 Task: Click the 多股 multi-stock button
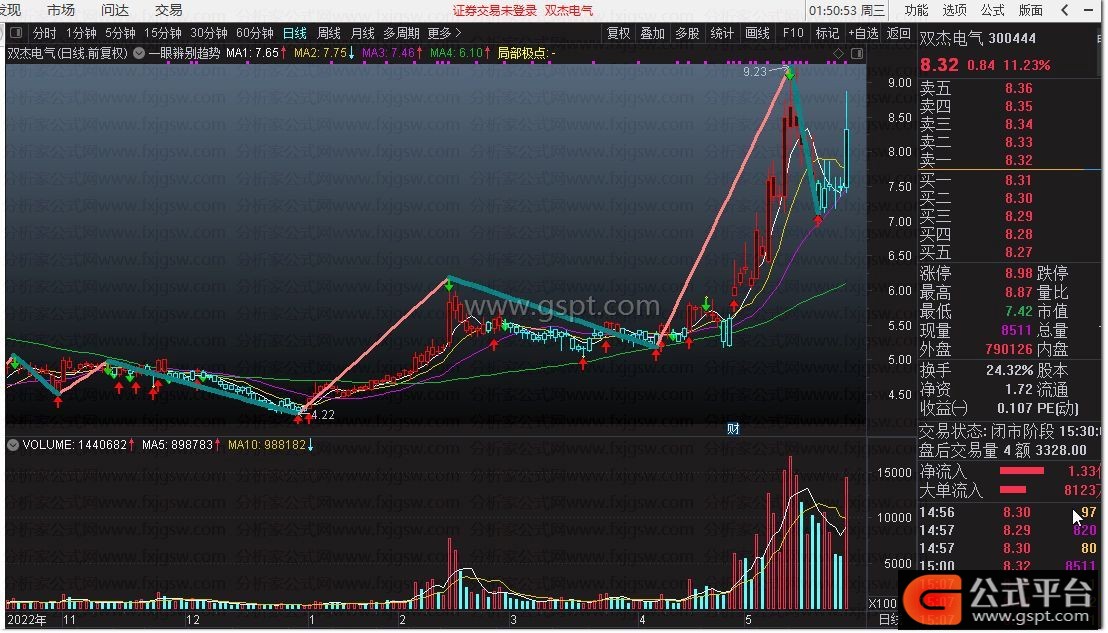coord(687,33)
